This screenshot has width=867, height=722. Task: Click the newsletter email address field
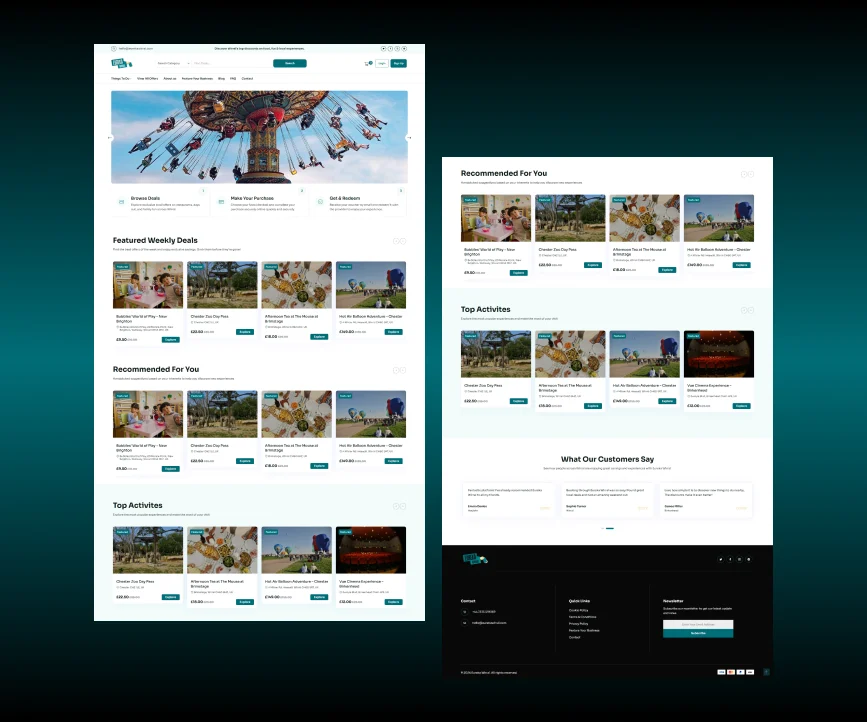[x=697, y=624]
